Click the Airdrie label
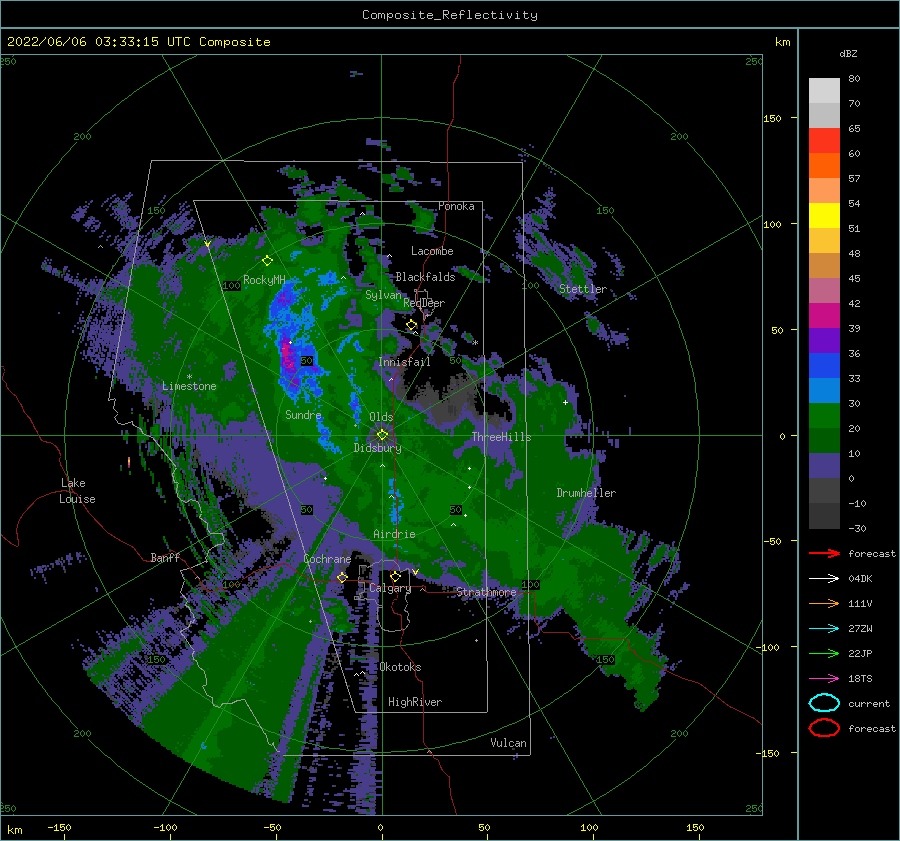The height and width of the screenshot is (841, 900). coord(394,534)
